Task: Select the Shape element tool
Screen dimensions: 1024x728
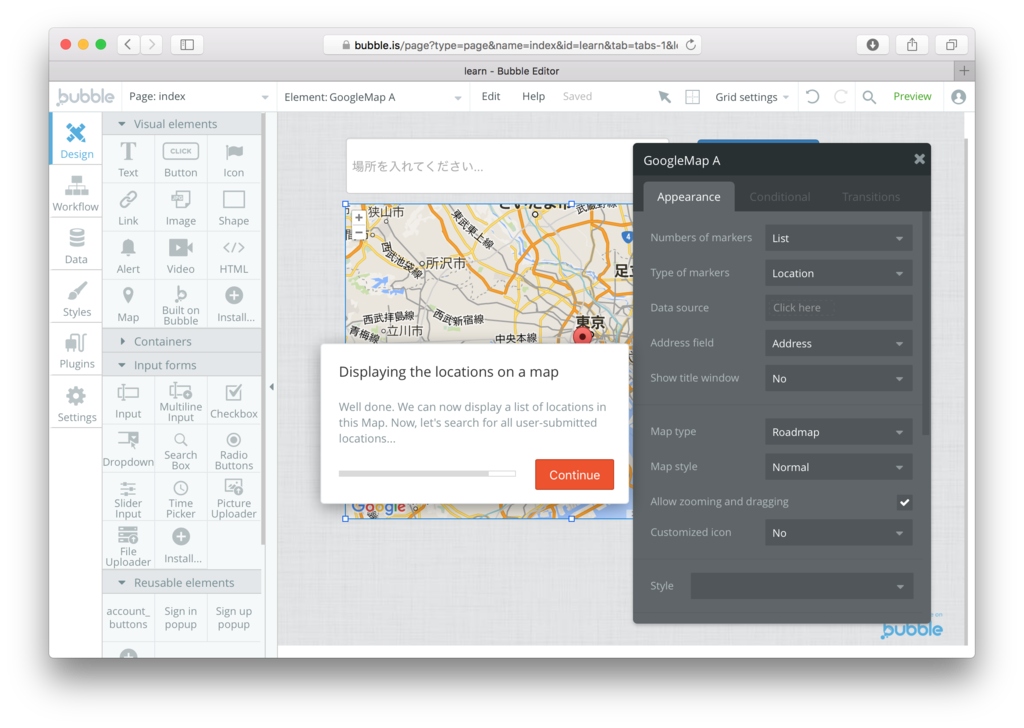Action: [x=234, y=208]
